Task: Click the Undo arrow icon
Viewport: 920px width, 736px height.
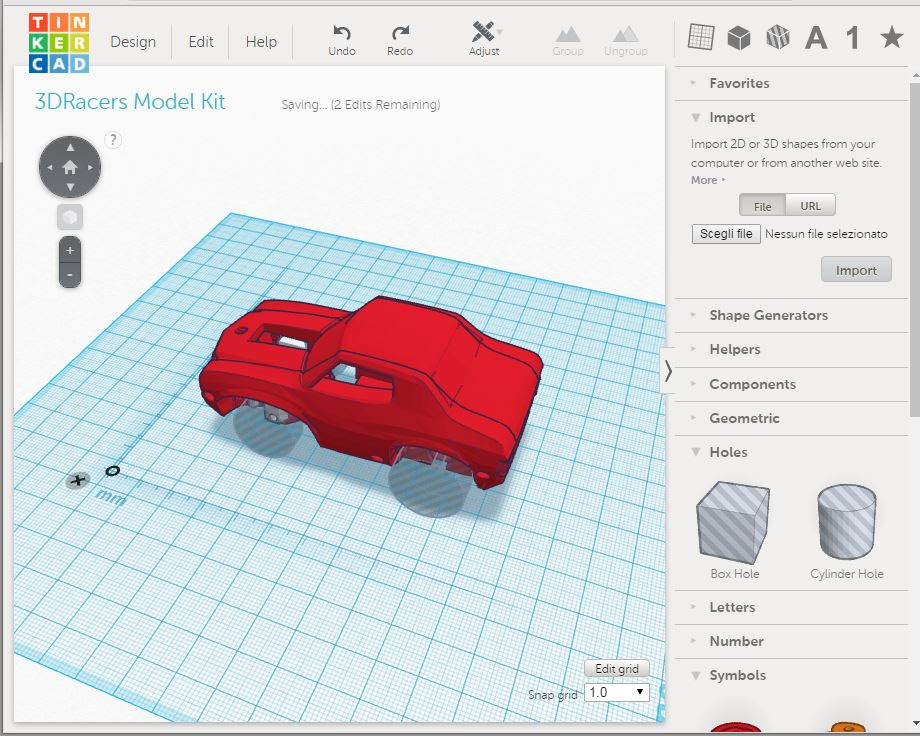Action: point(342,34)
